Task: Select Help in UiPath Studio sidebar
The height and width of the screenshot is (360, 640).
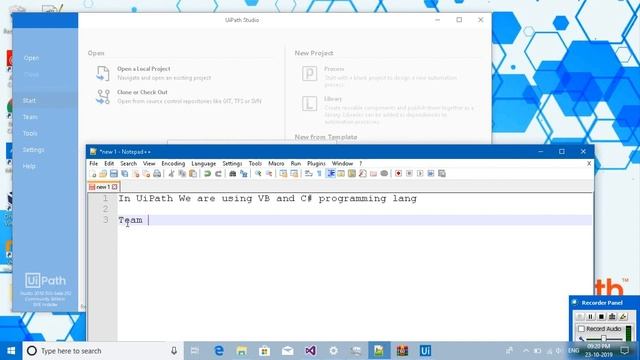Action: [29, 166]
